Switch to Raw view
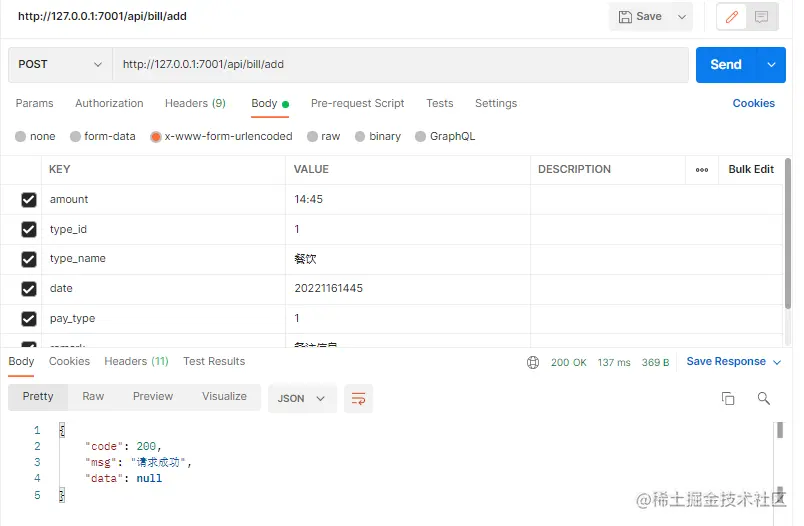The image size is (804, 526). (93, 396)
